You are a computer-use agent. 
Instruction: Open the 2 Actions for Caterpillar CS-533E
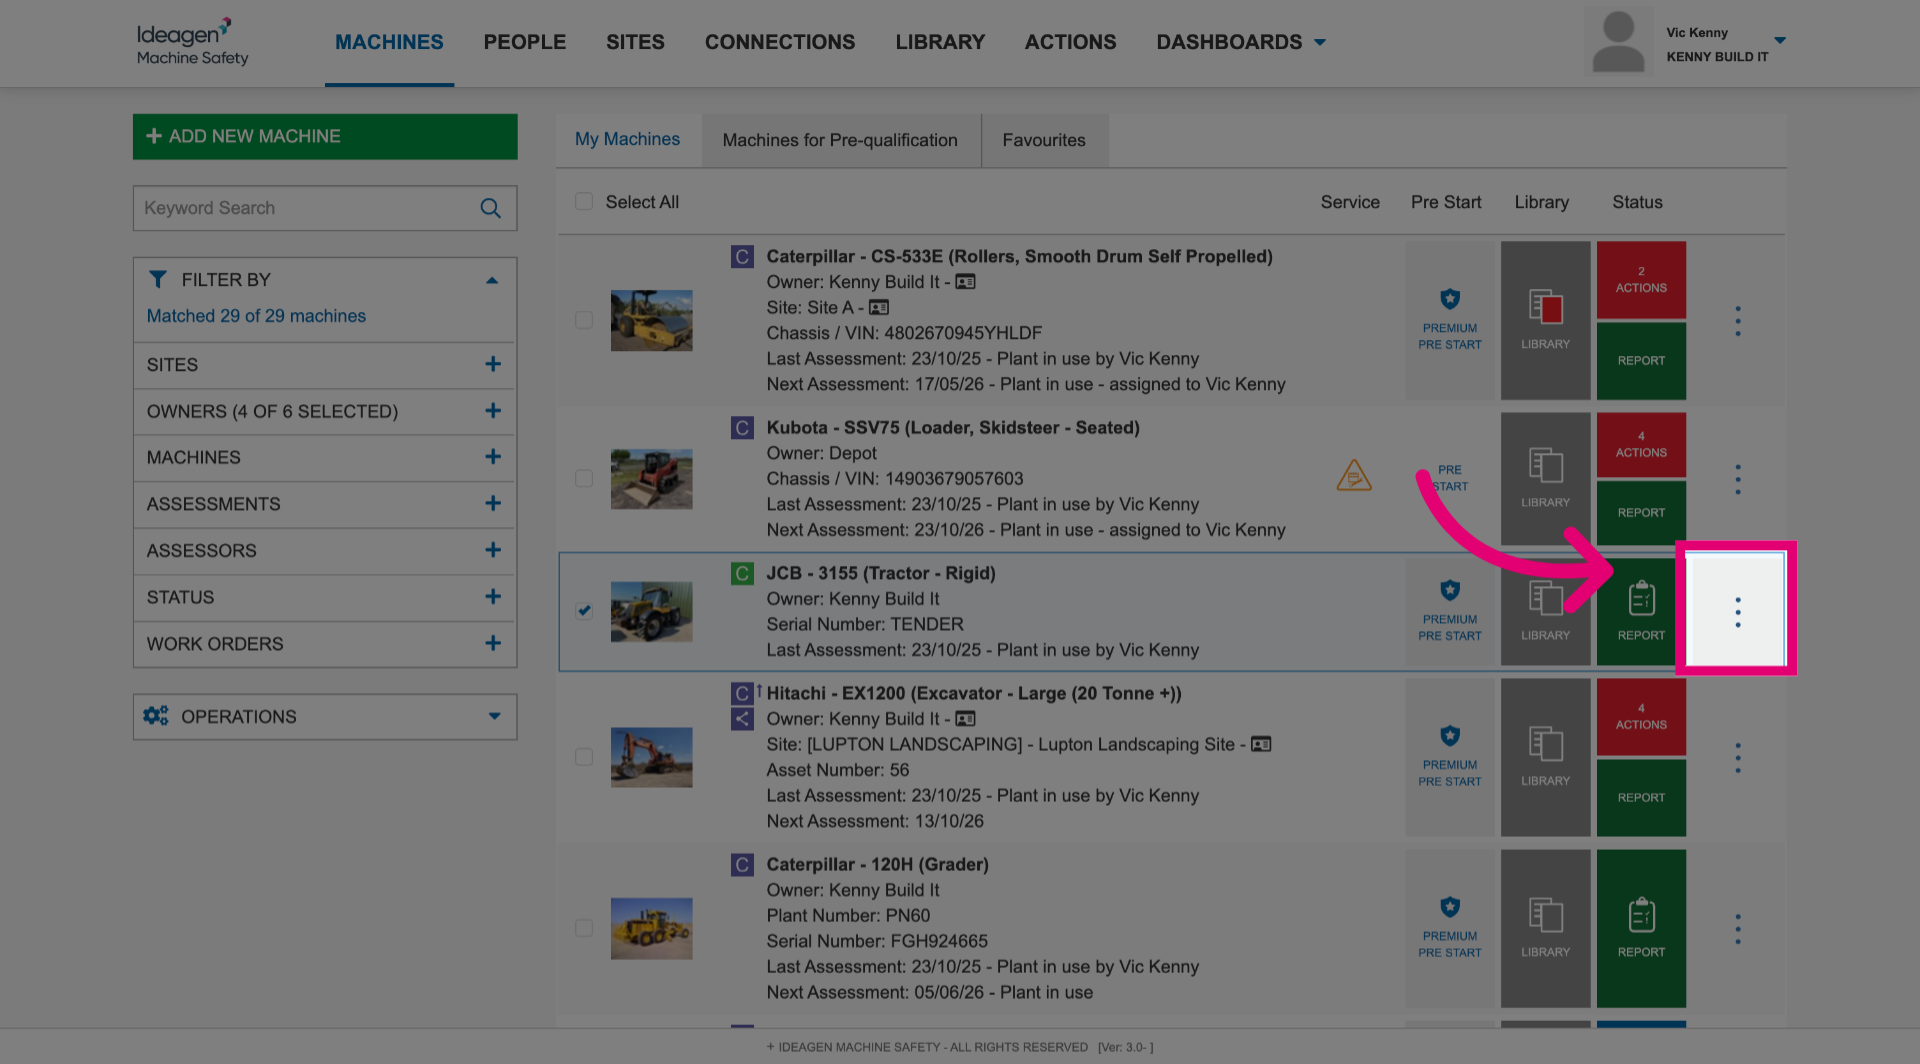click(1641, 280)
